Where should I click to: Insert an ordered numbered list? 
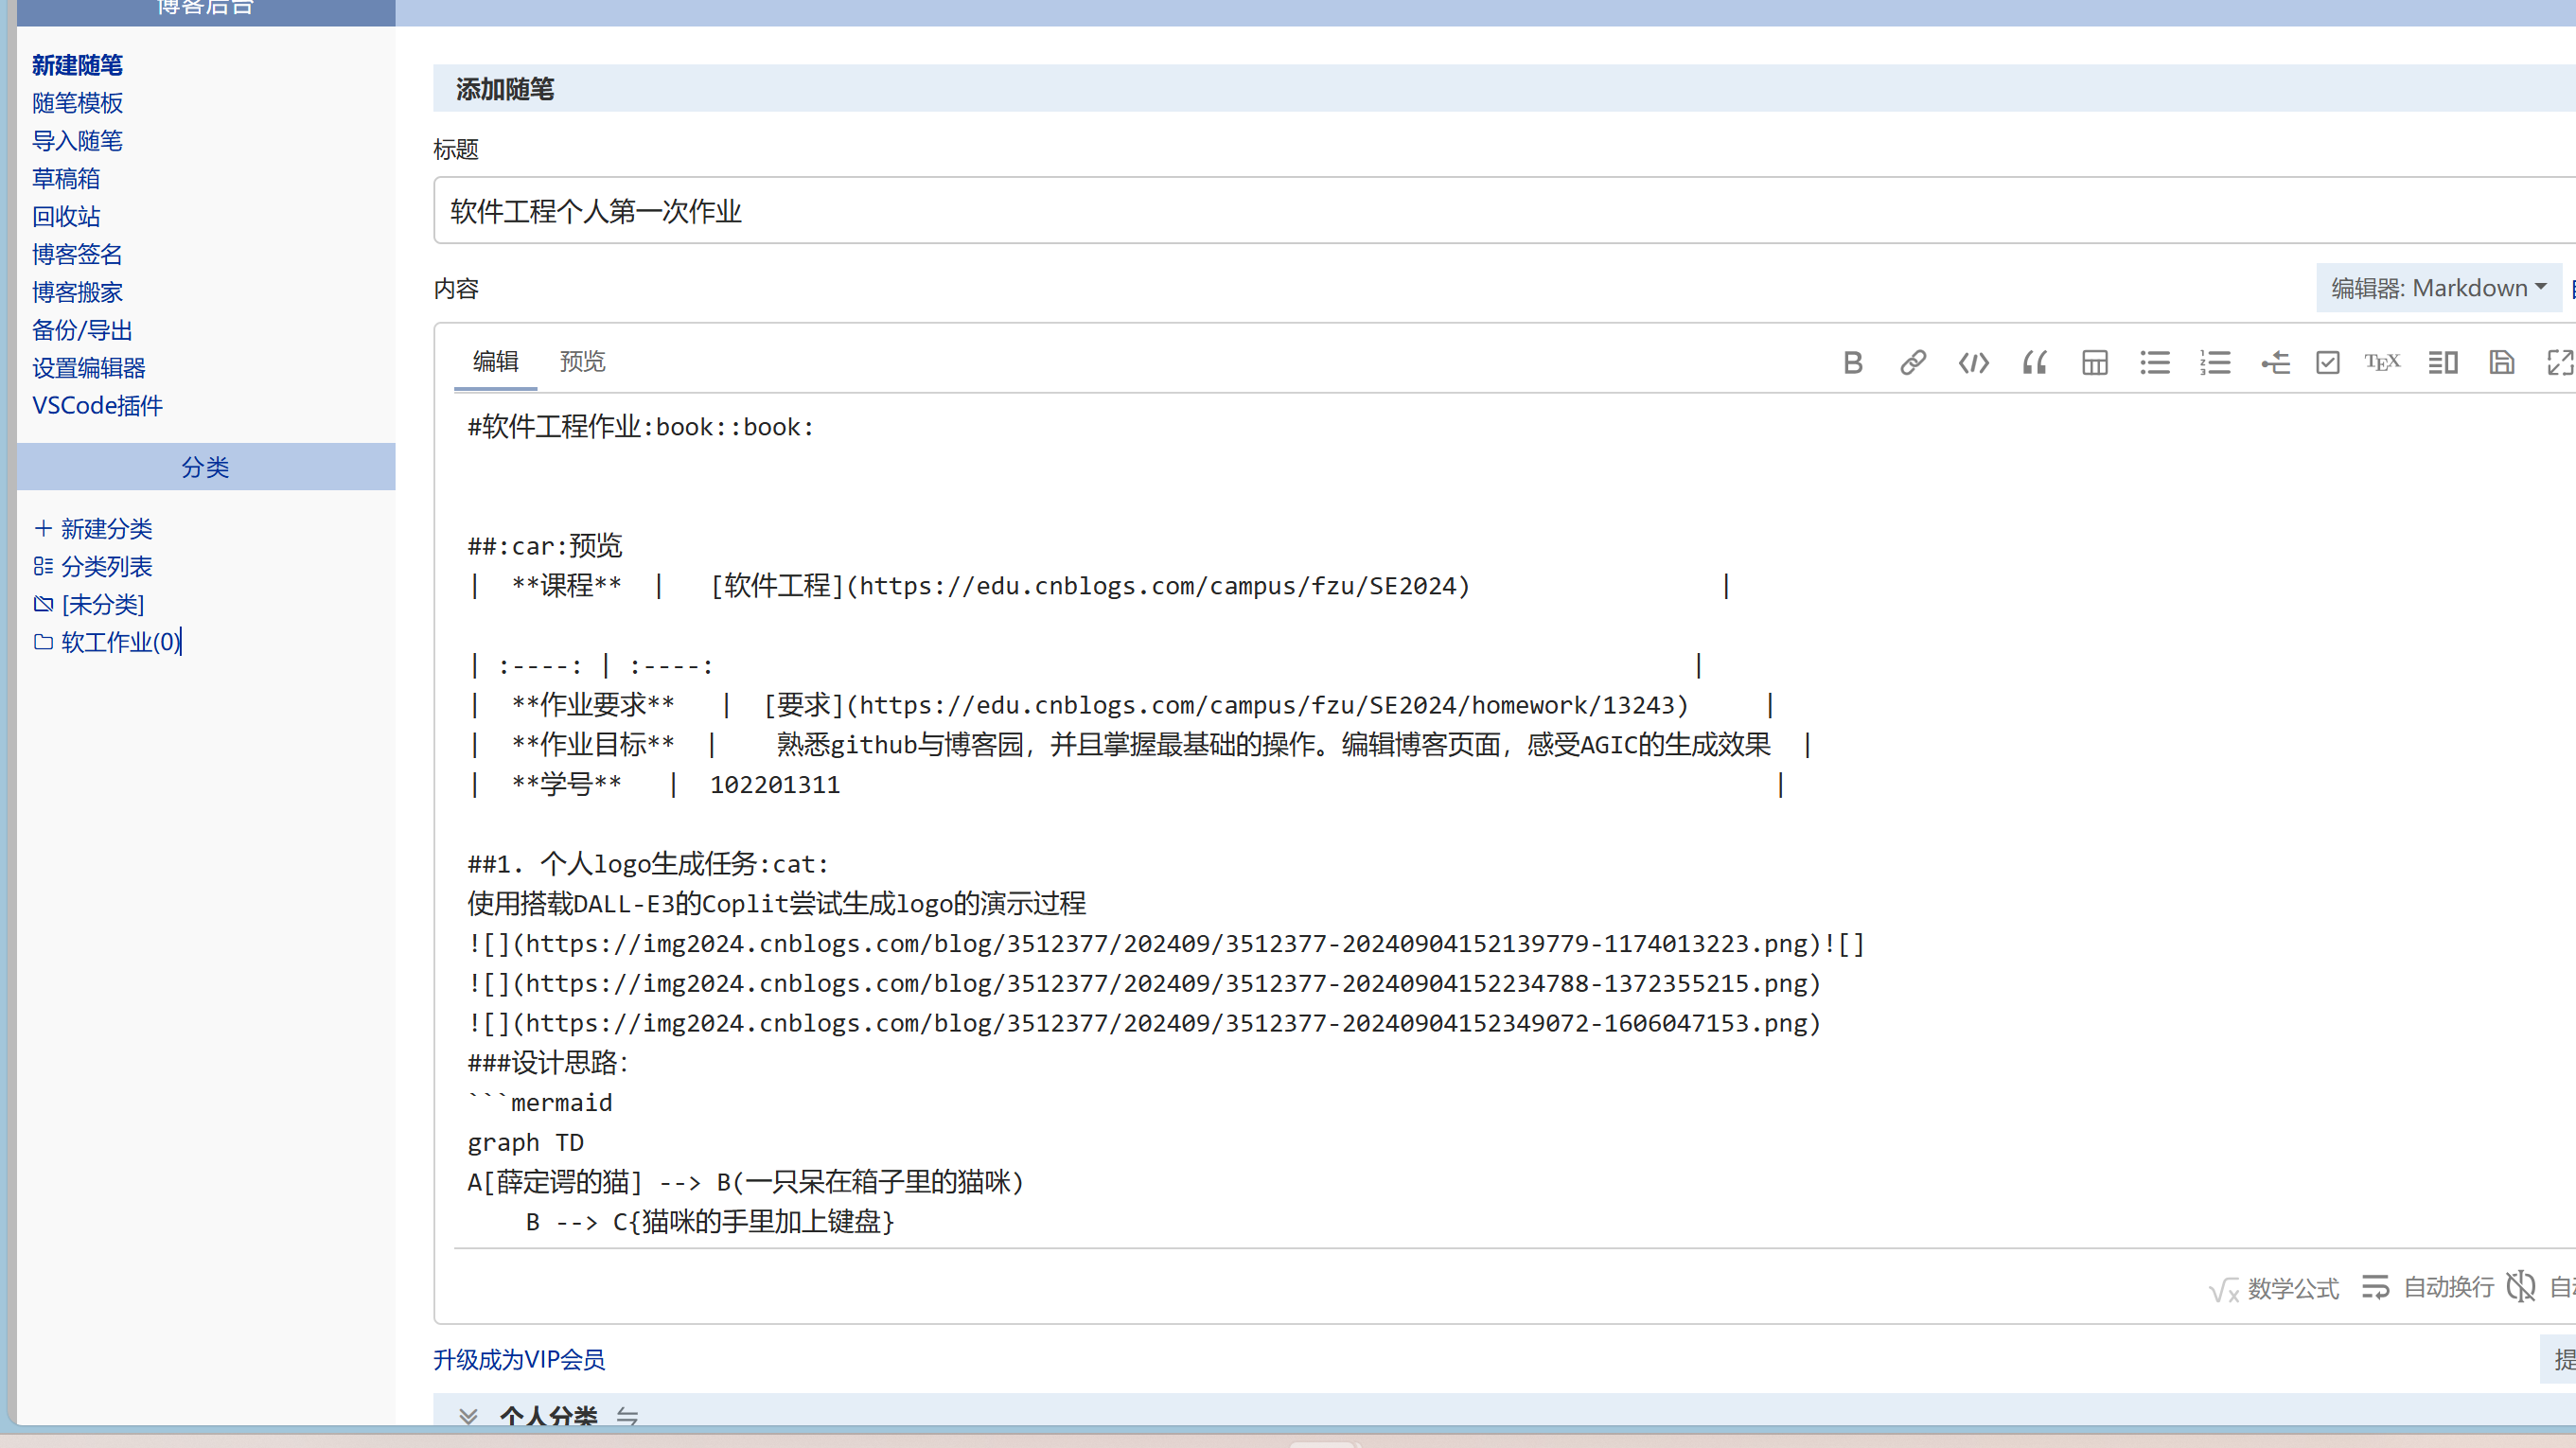point(2214,362)
